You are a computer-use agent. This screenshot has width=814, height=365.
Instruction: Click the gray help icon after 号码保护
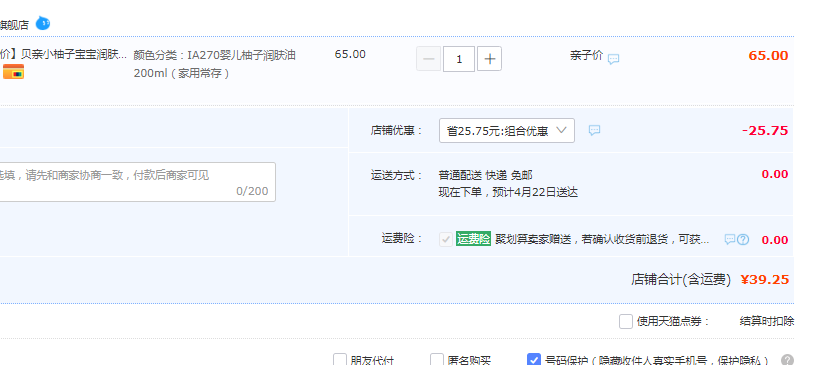click(788, 360)
